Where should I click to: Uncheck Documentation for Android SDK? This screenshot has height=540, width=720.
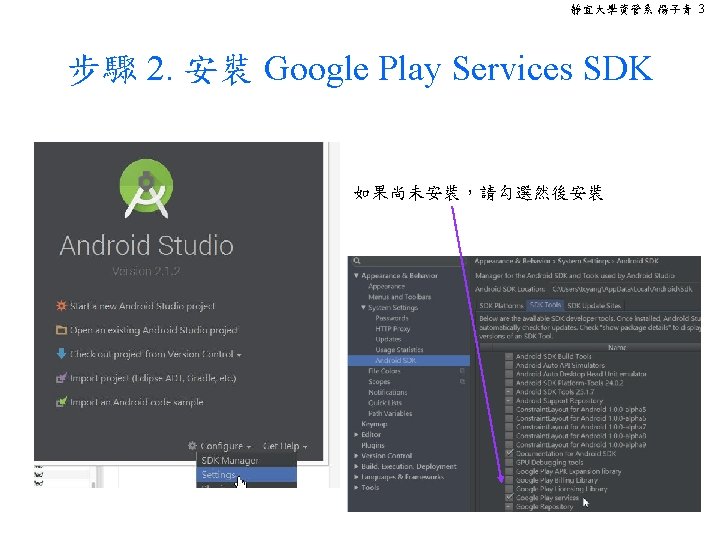pos(509,453)
